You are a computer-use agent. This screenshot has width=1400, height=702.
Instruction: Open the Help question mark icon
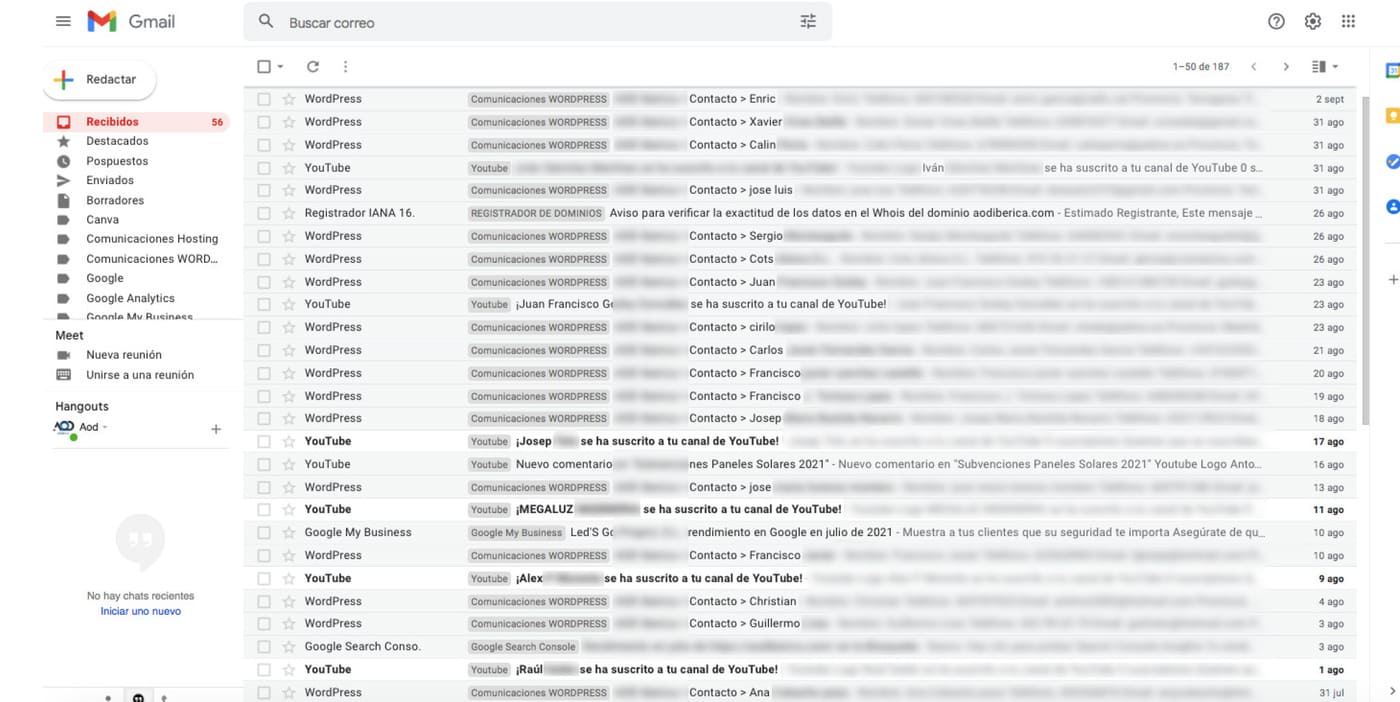[1276, 22]
